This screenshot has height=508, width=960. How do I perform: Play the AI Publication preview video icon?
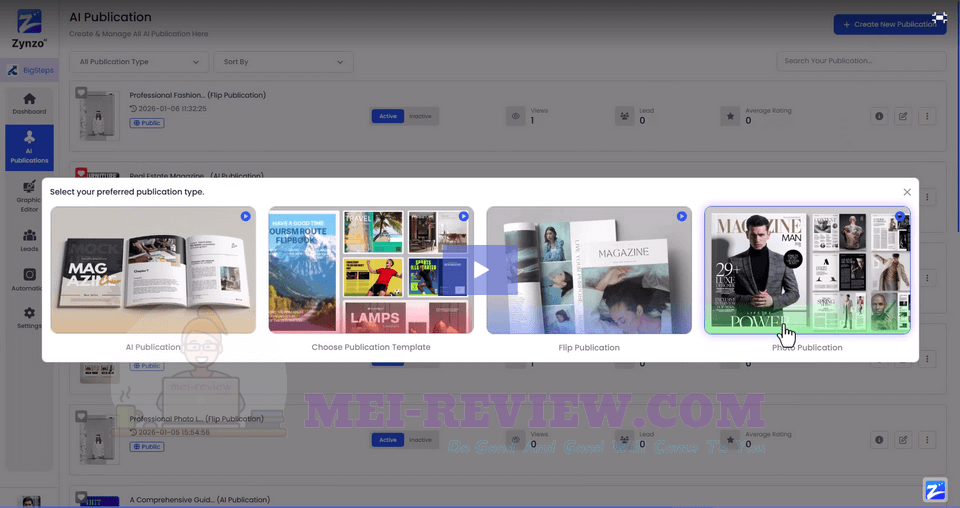coord(246,216)
